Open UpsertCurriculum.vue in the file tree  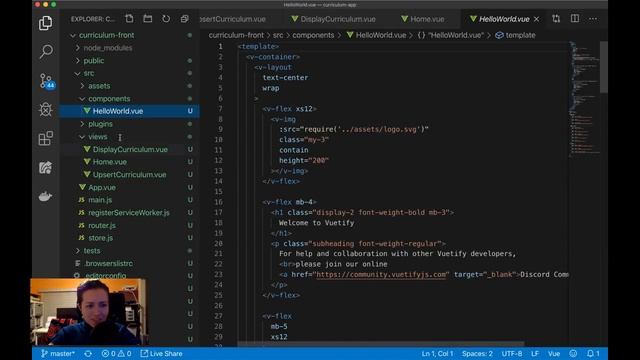pyautogui.click(x=129, y=175)
